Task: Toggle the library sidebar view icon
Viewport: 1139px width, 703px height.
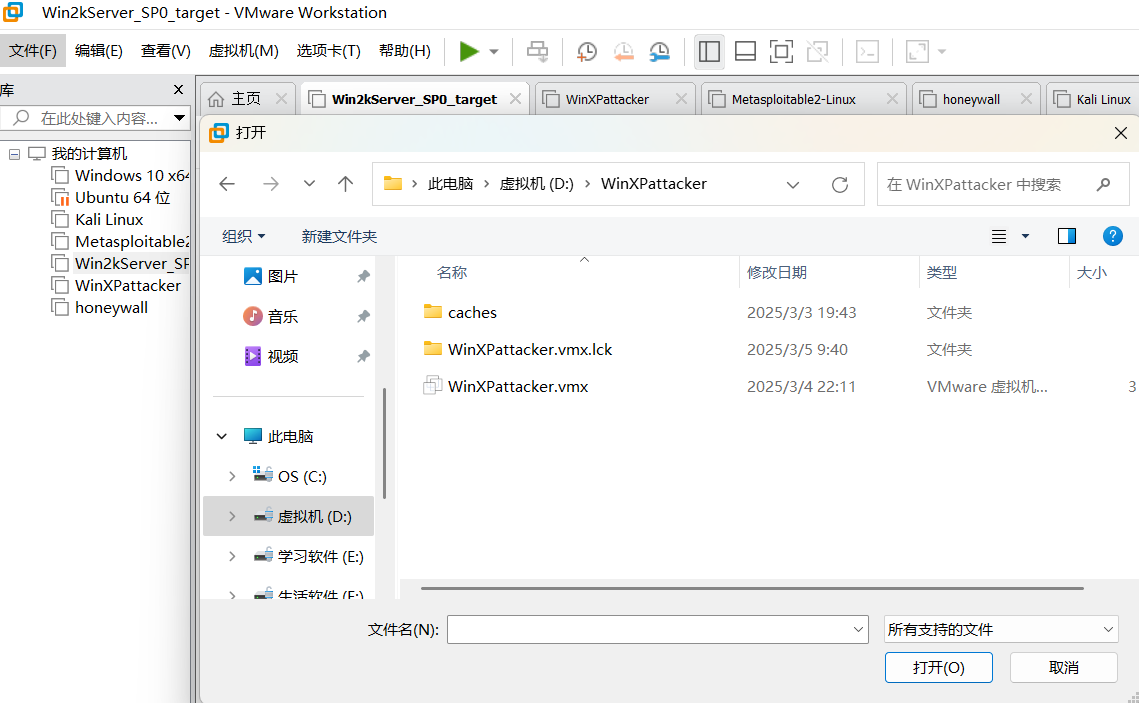Action: coord(709,52)
